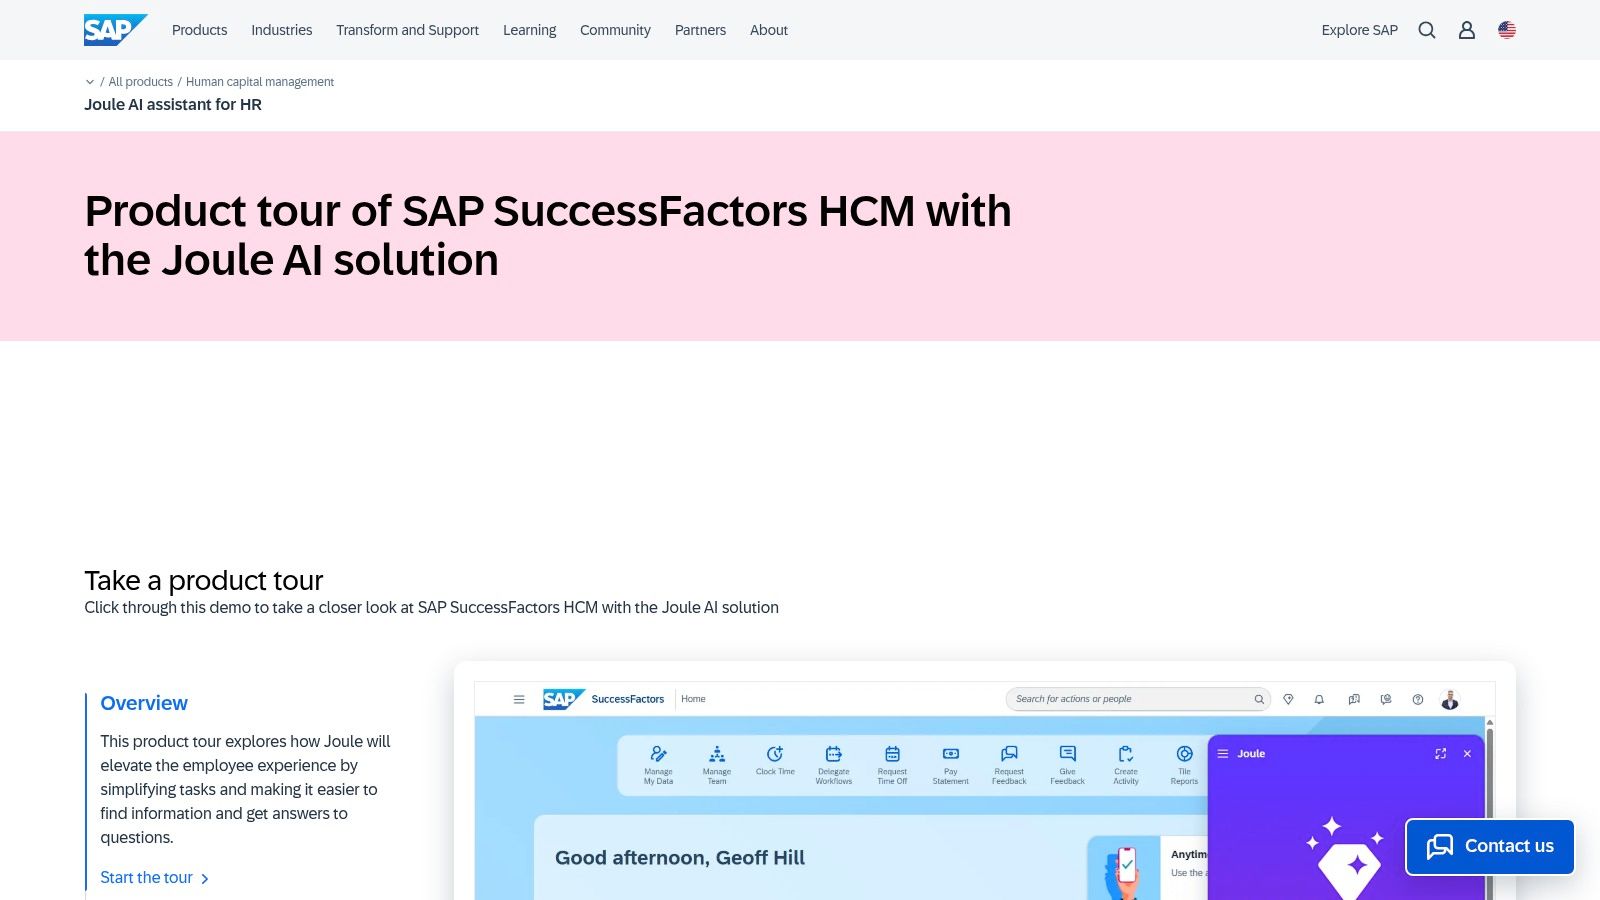Expand the Joule panel to fullscreen
Screen dimensions: 1600x900
[x=1441, y=753]
